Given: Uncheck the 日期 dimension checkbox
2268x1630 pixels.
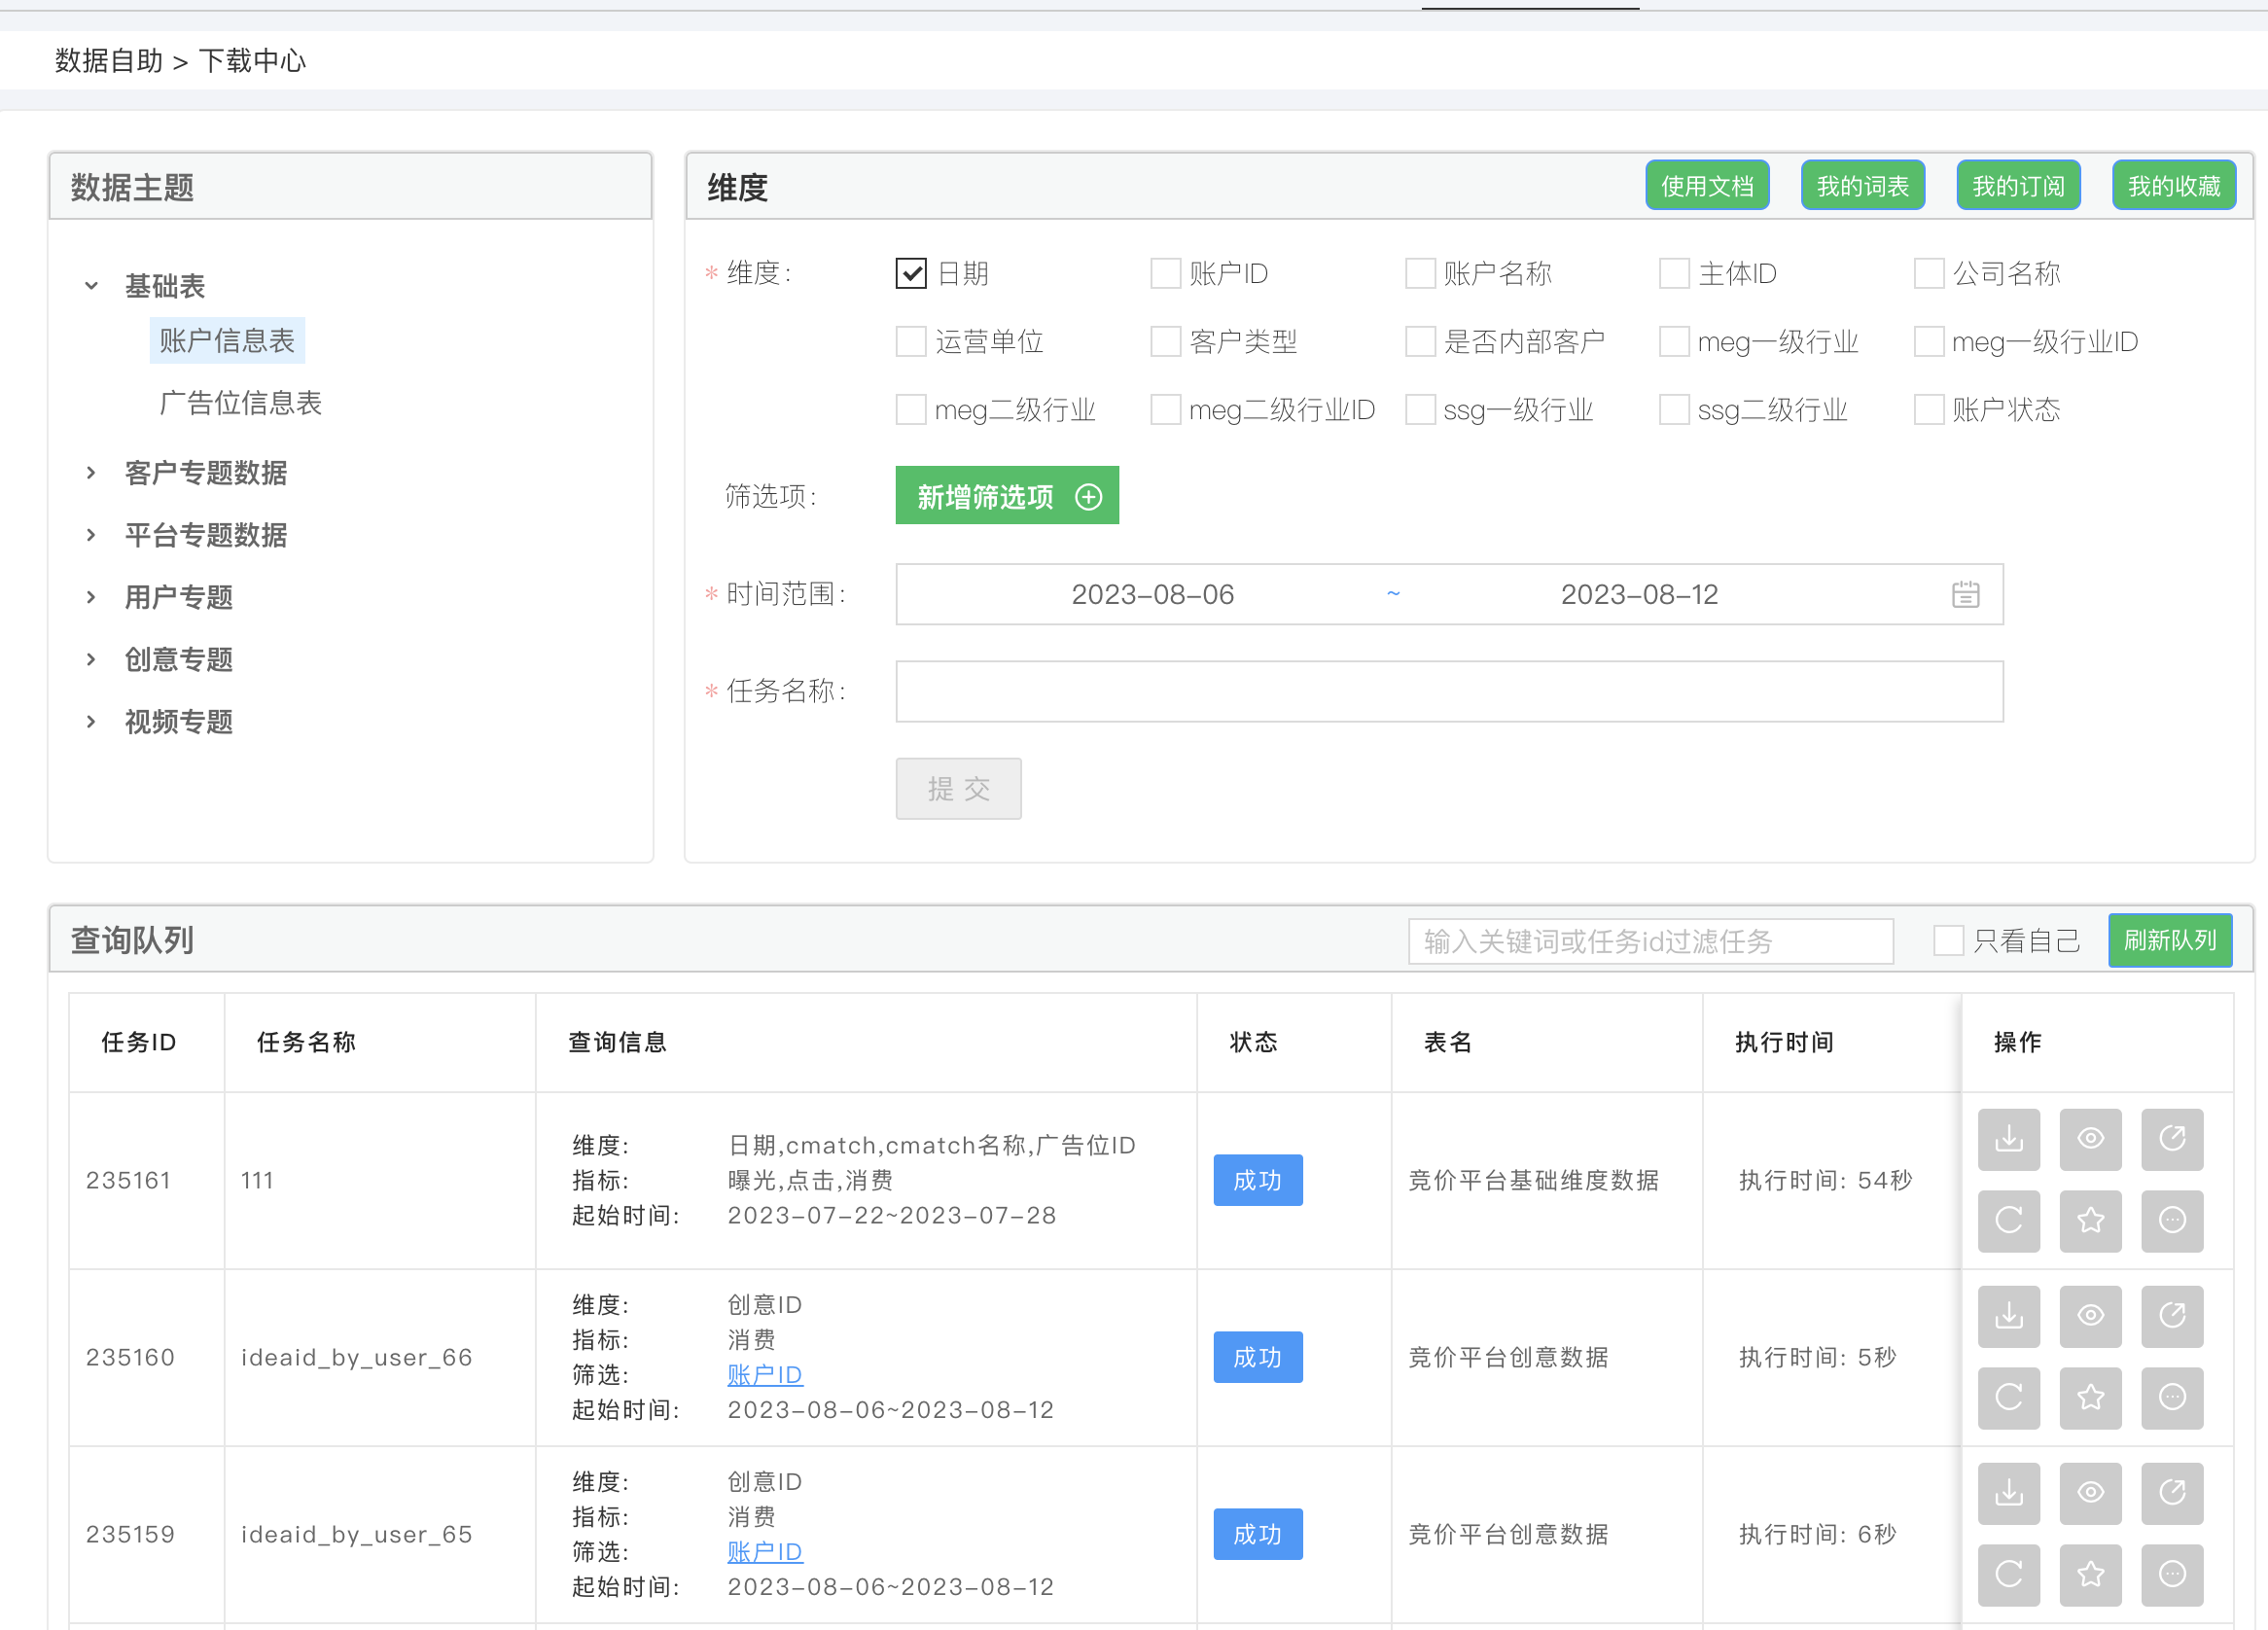Looking at the screenshot, I should pyautogui.click(x=911, y=273).
